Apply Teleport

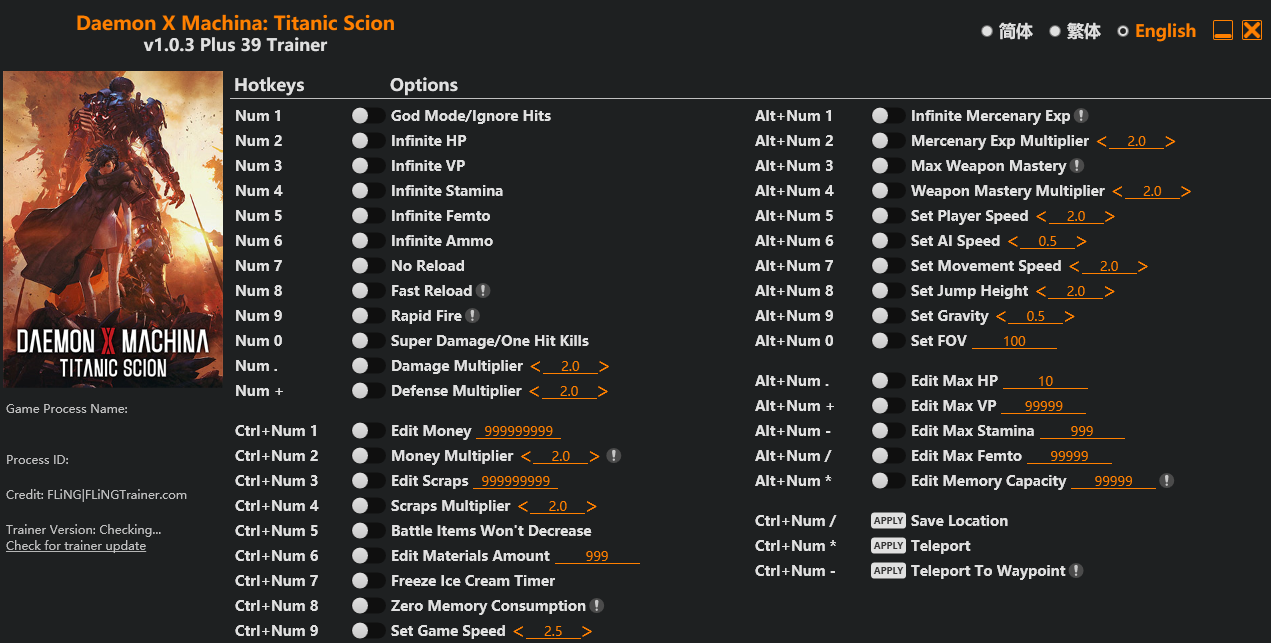[888, 546]
